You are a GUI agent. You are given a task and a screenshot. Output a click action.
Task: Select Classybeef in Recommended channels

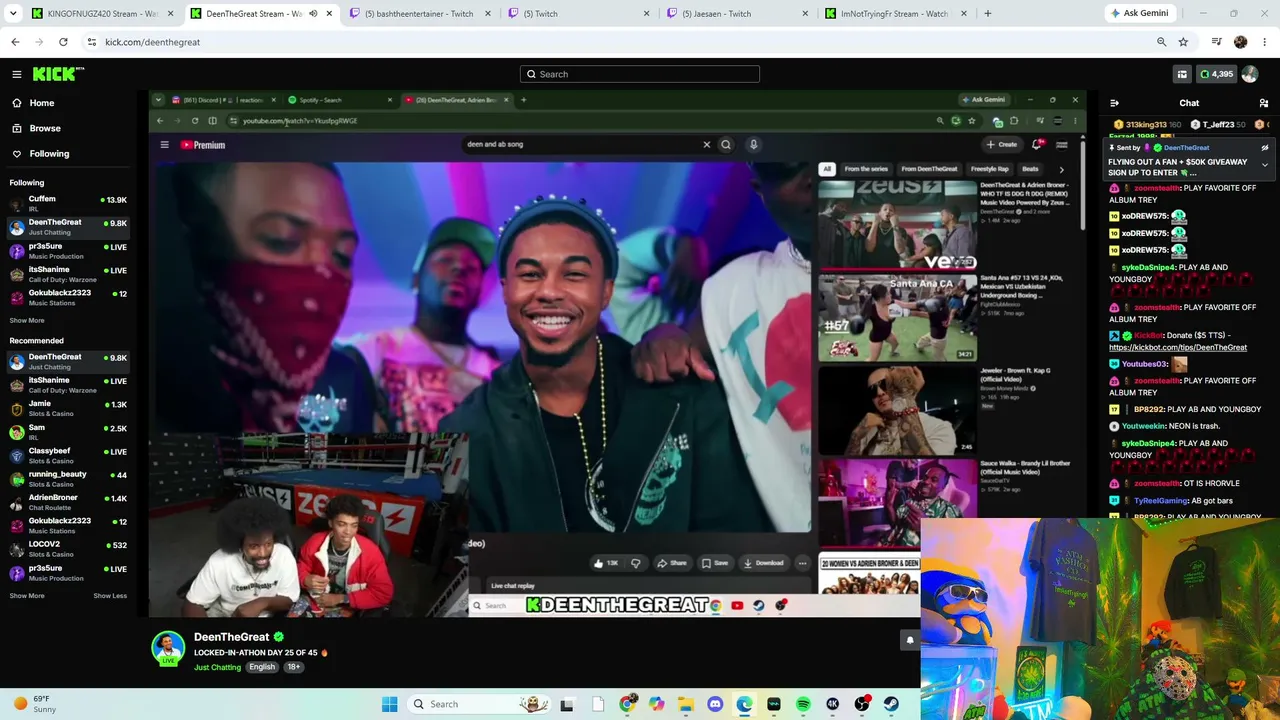(68, 455)
